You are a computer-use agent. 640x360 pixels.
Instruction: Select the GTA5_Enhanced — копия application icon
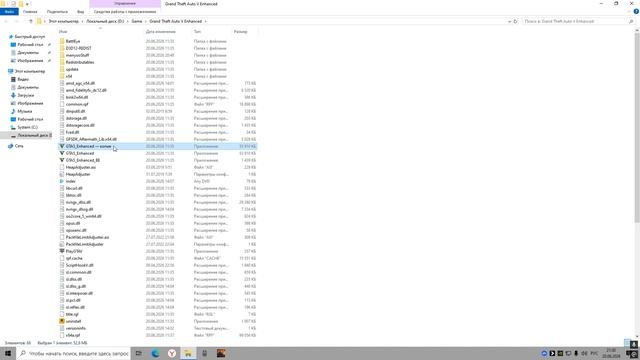click(x=62, y=146)
